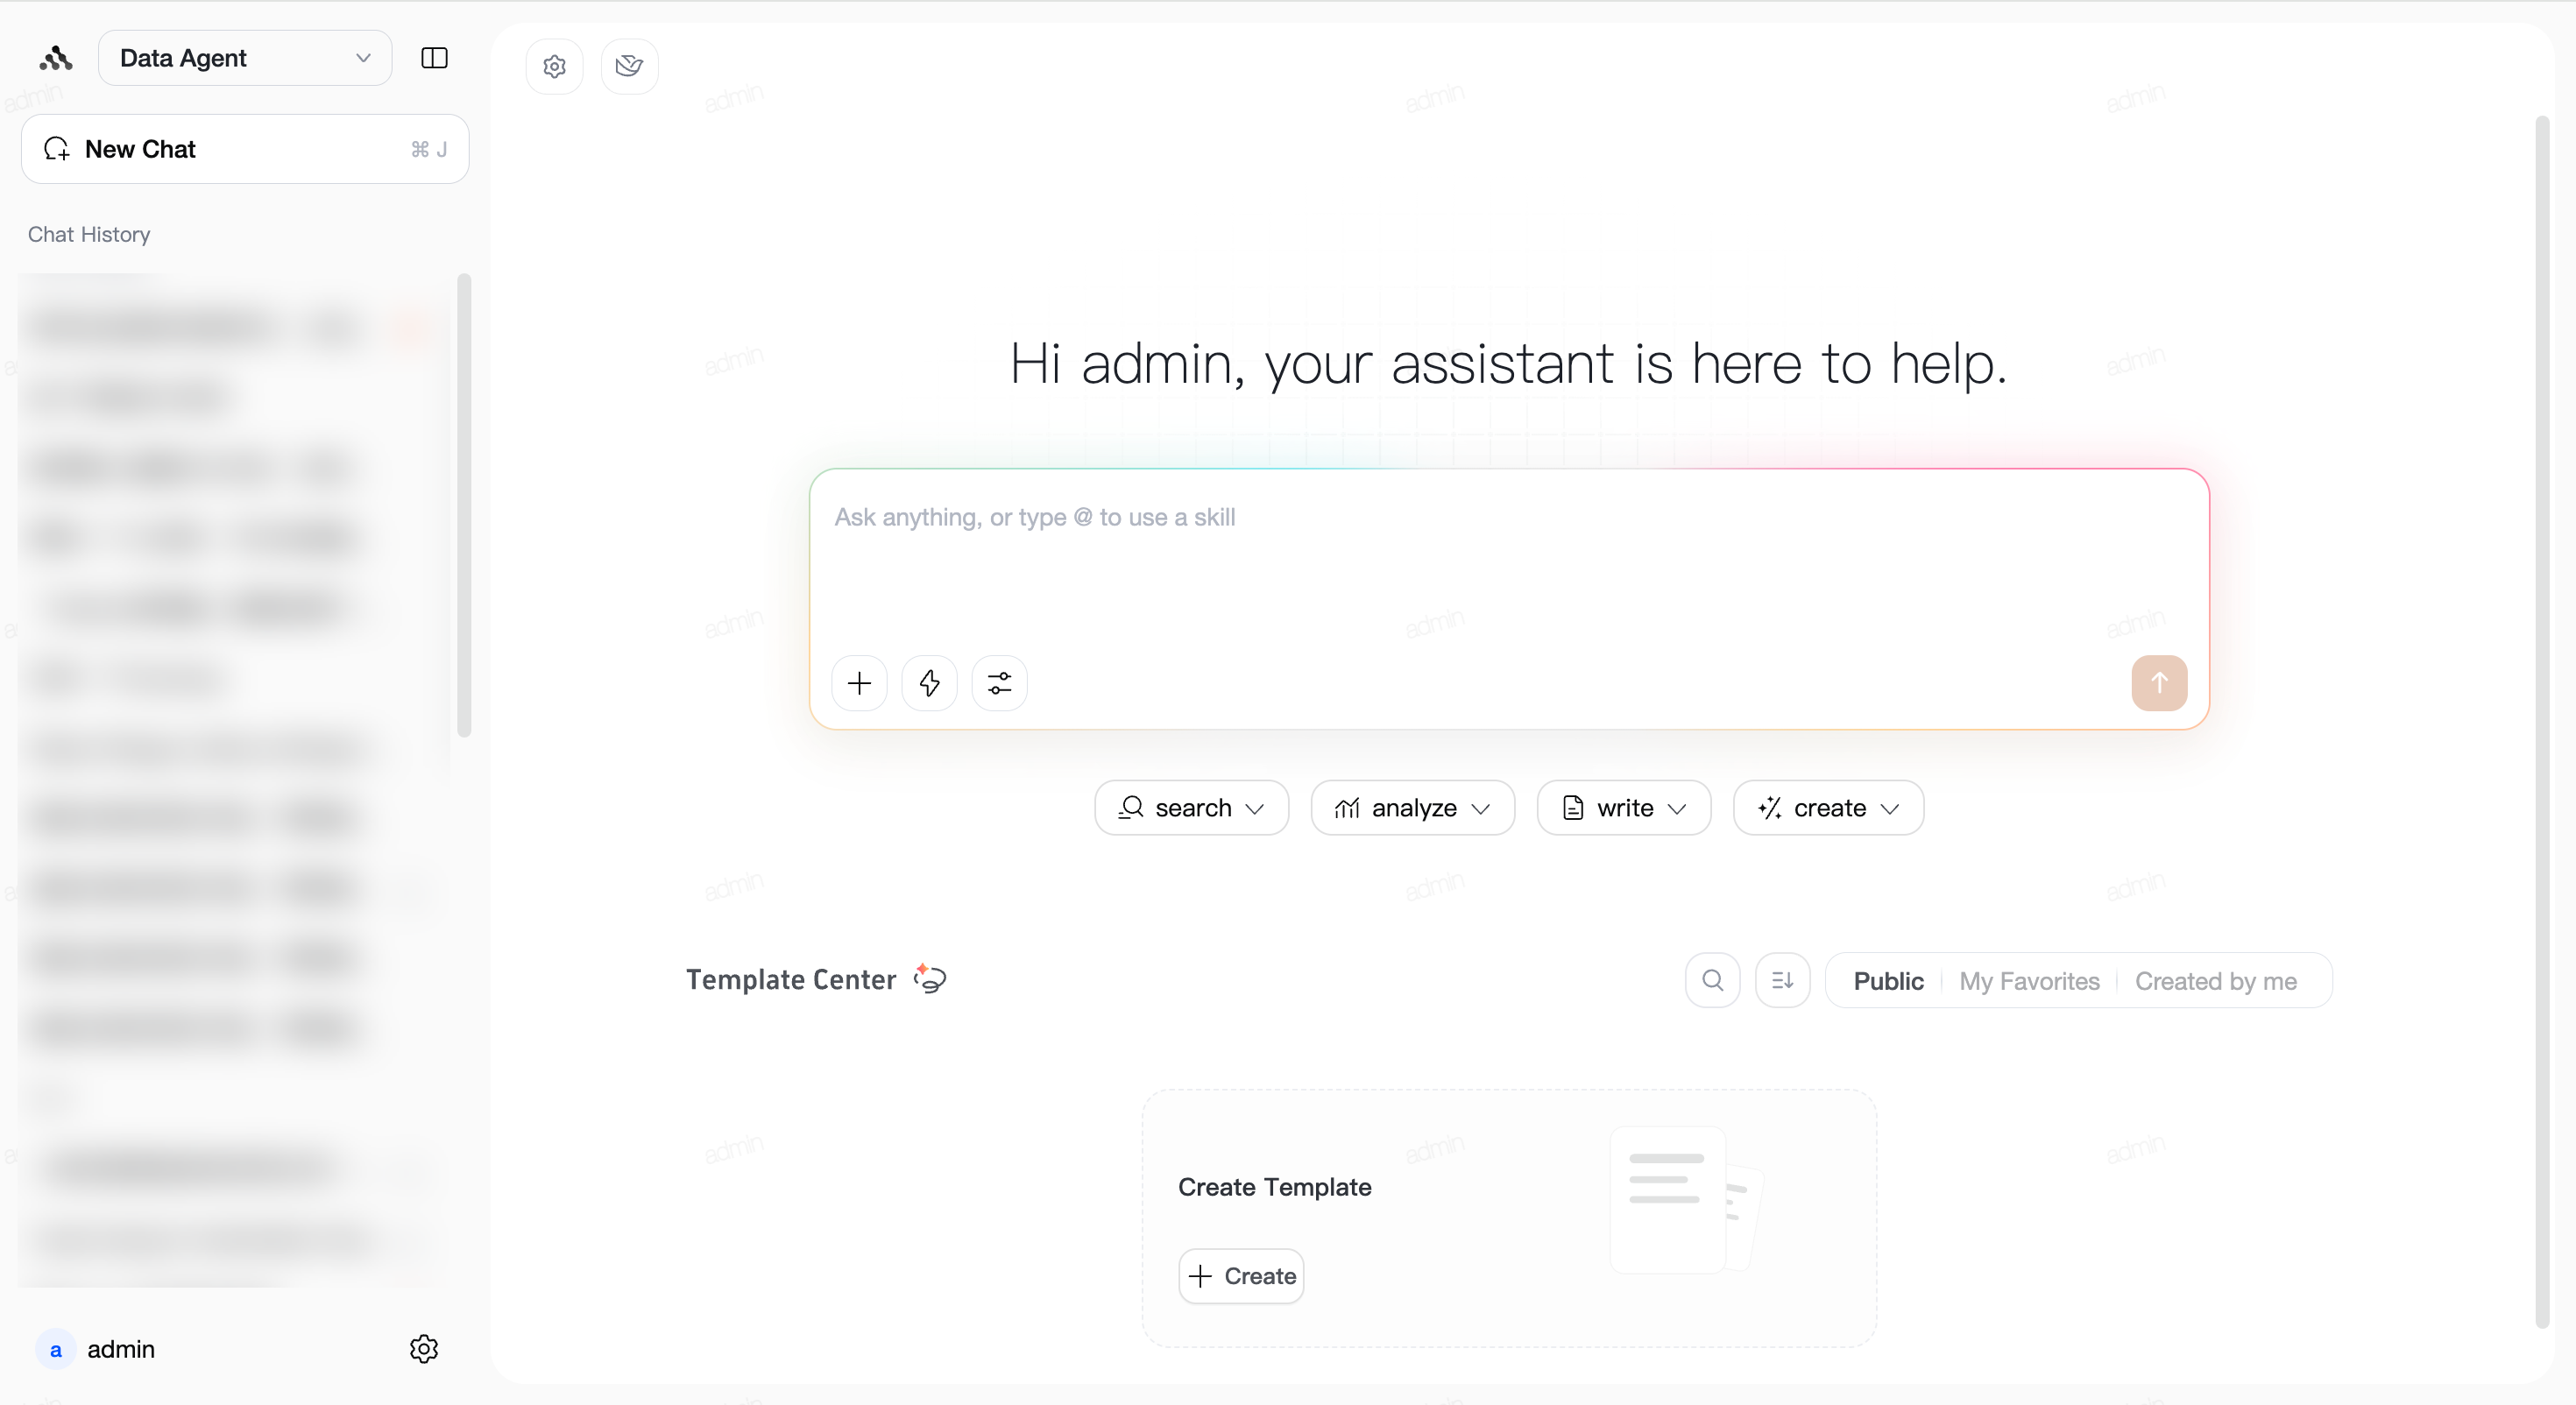Image resolution: width=2576 pixels, height=1405 pixels.
Task: Send message with the arrow button
Action: (x=2159, y=683)
